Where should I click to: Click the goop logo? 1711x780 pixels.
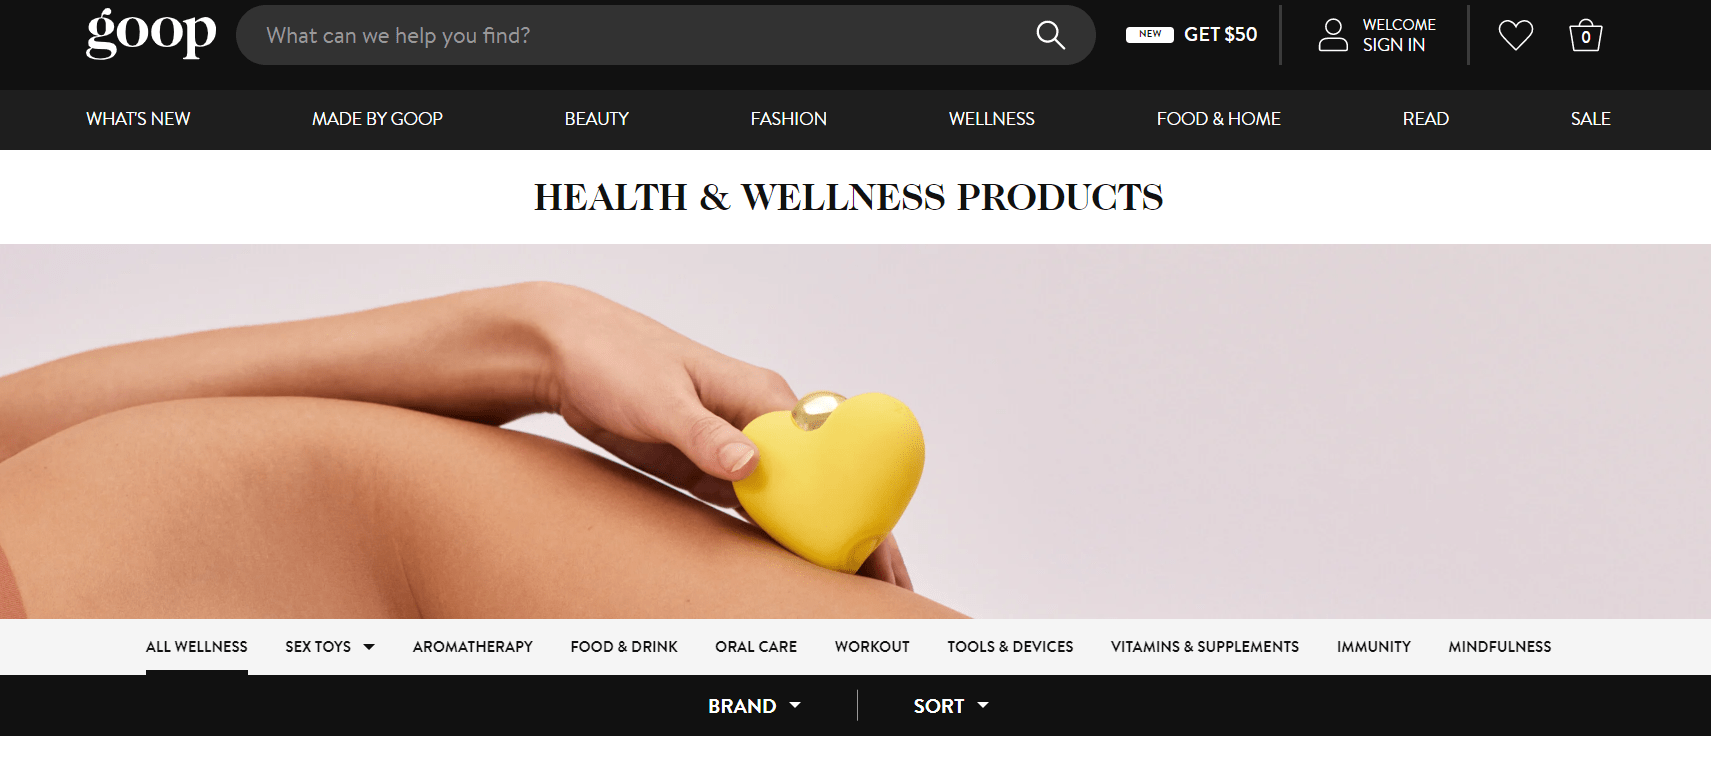(151, 33)
